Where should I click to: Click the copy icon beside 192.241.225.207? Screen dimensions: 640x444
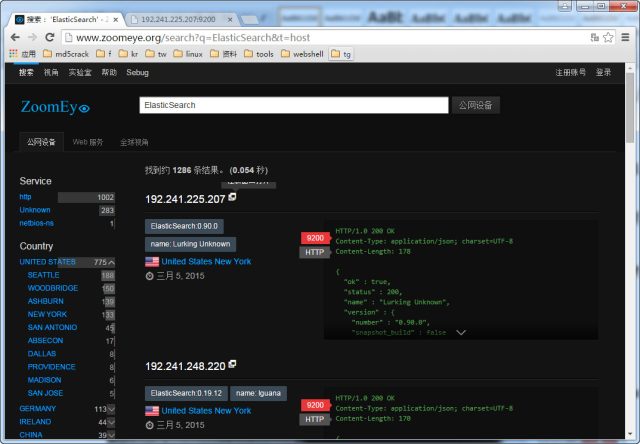pos(232,197)
